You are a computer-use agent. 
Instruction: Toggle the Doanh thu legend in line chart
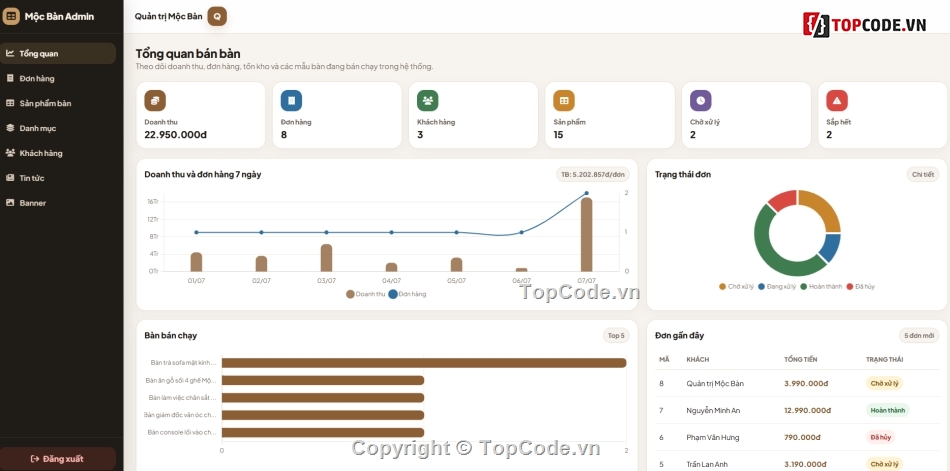pos(365,294)
